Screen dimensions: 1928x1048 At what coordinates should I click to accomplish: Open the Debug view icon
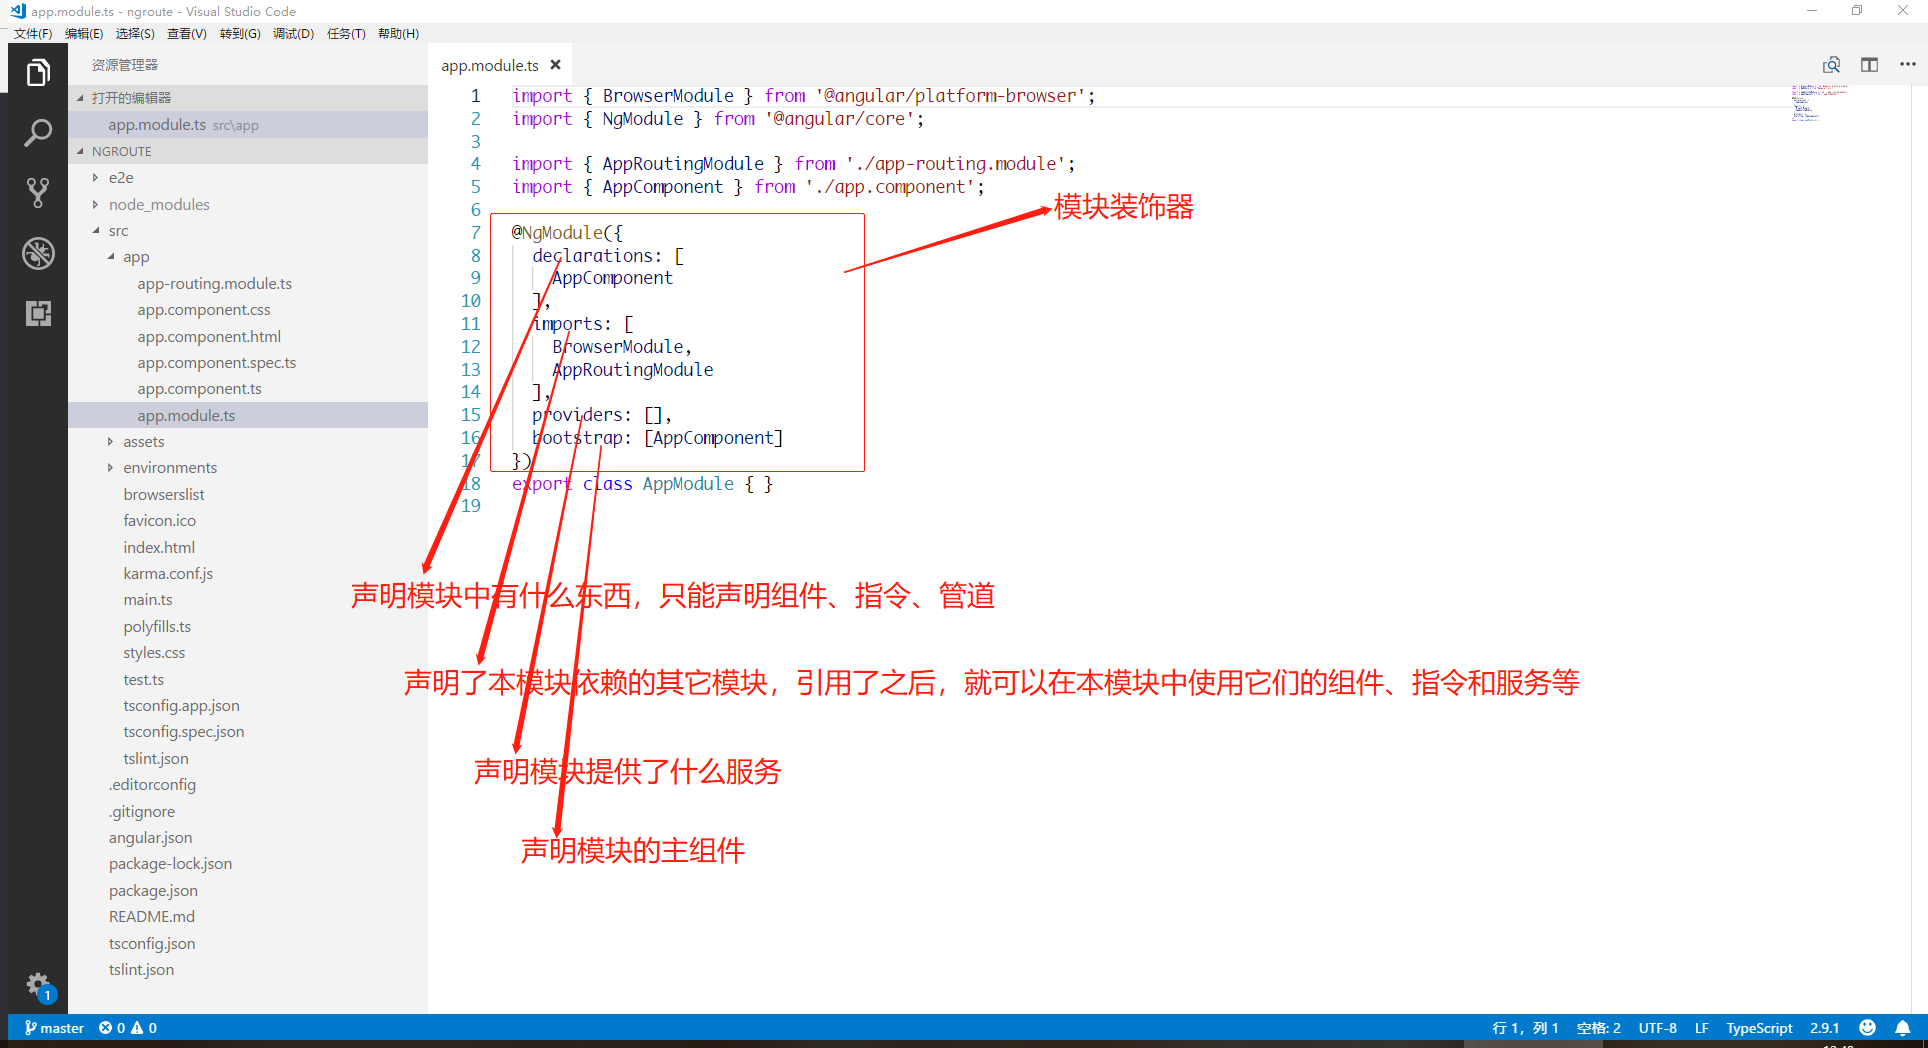pos(38,253)
